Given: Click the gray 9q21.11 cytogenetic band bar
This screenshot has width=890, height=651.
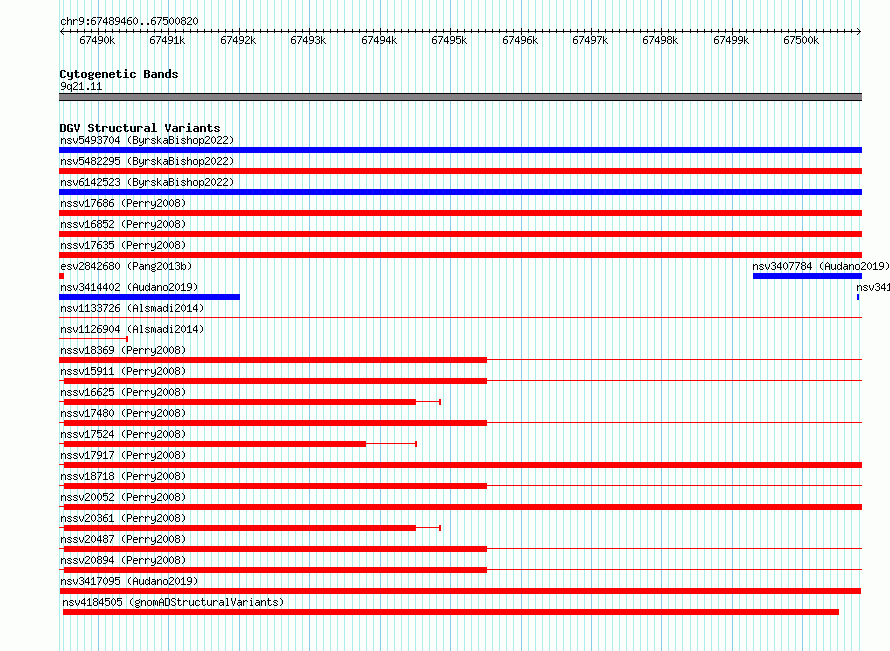Looking at the screenshot, I should [460, 97].
